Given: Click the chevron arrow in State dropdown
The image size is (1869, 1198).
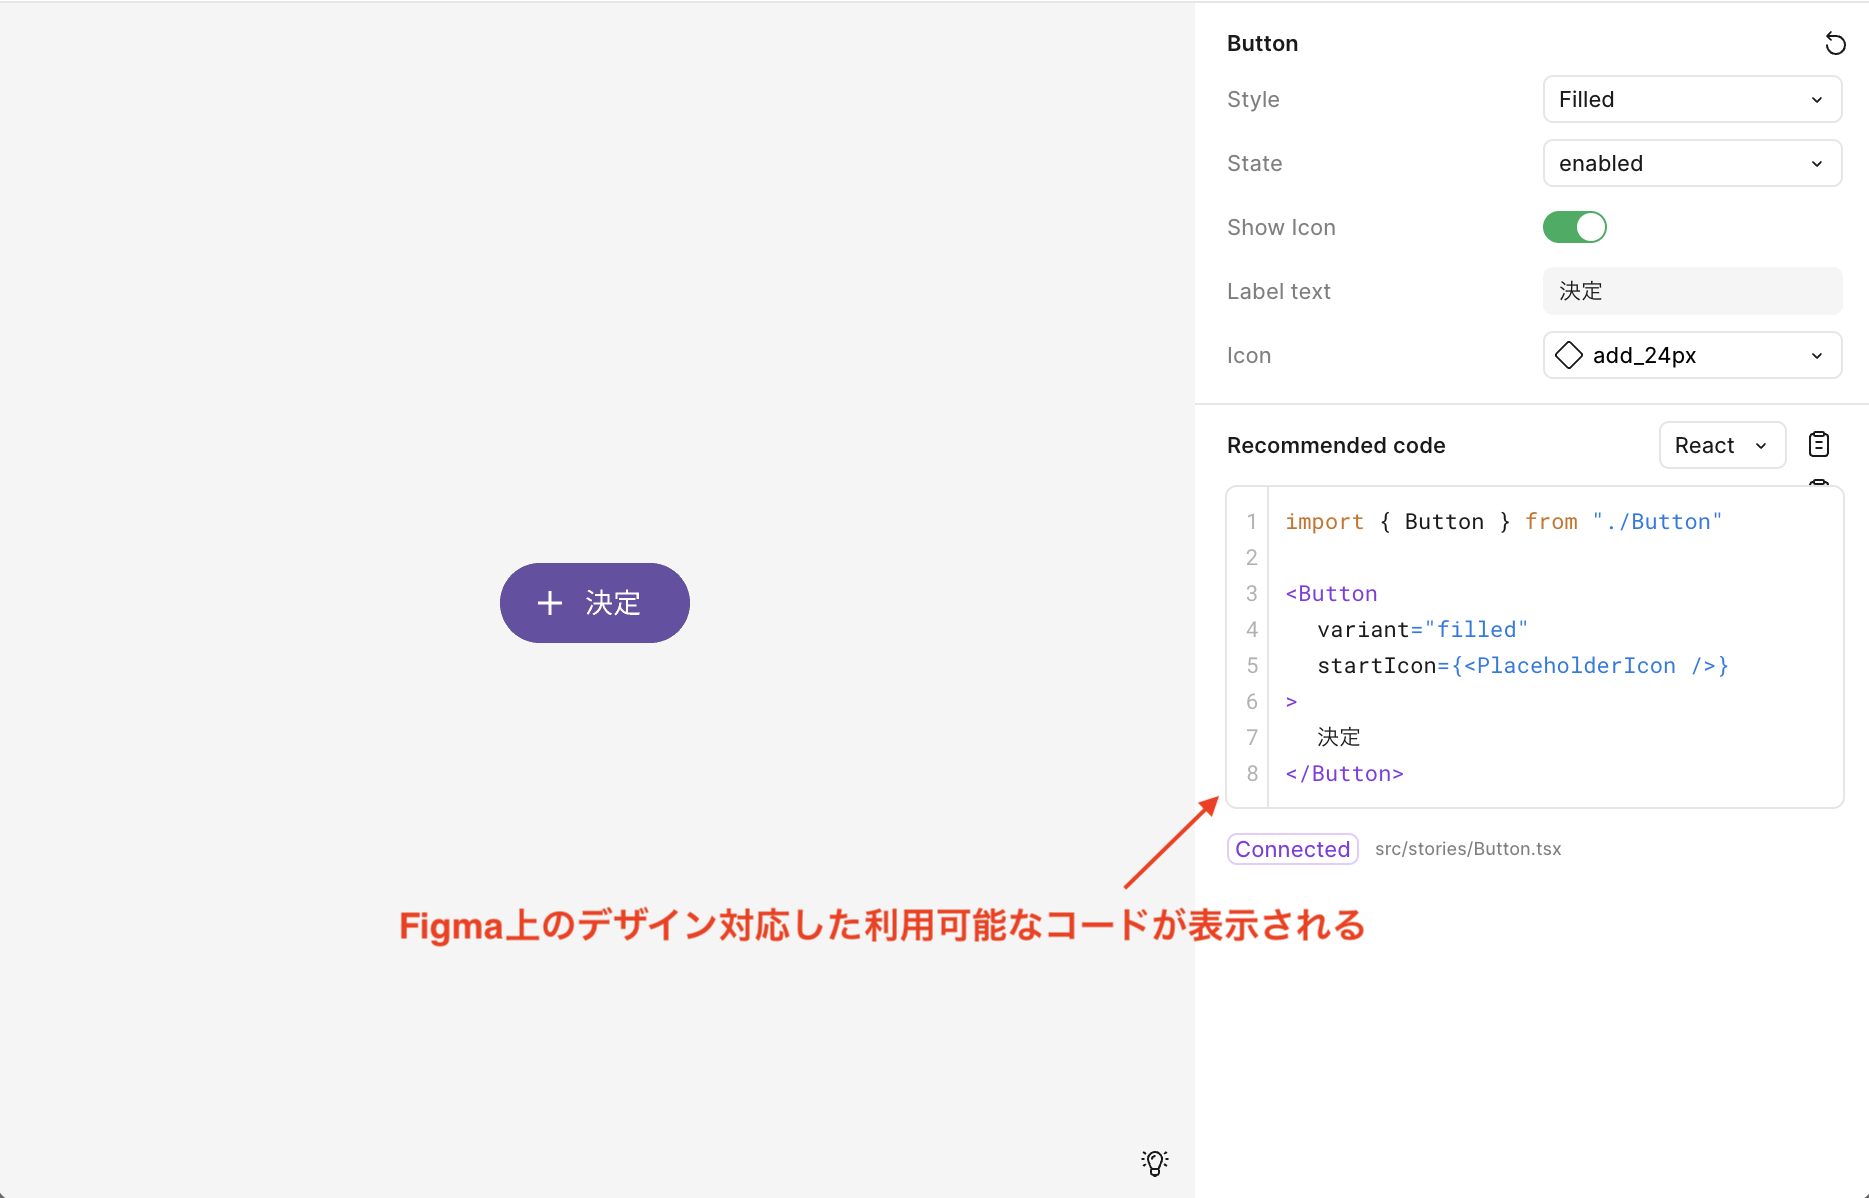Looking at the screenshot, I should (x=1816, y=164).
